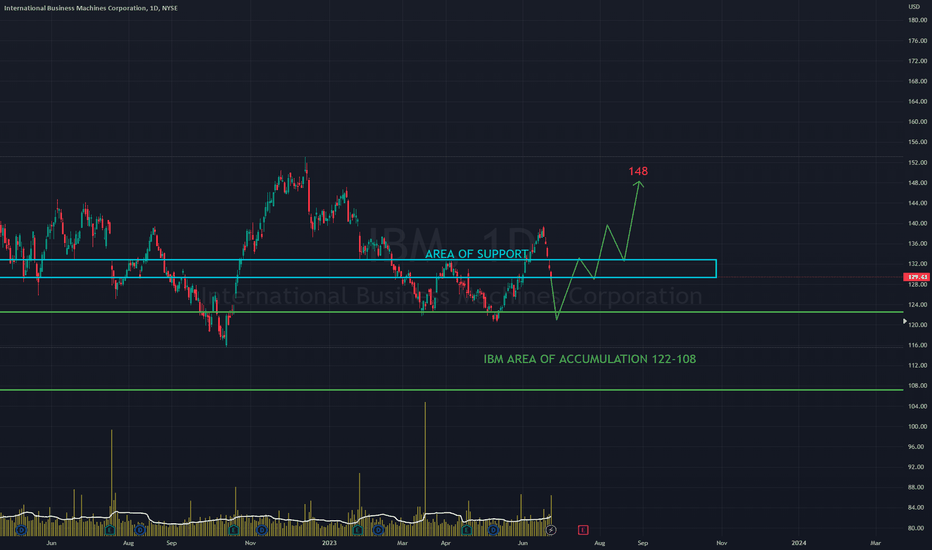This screenshot has width=932, height=550.
Task: Click the 152.00 price axis label
Action: [x=918, y=162]
